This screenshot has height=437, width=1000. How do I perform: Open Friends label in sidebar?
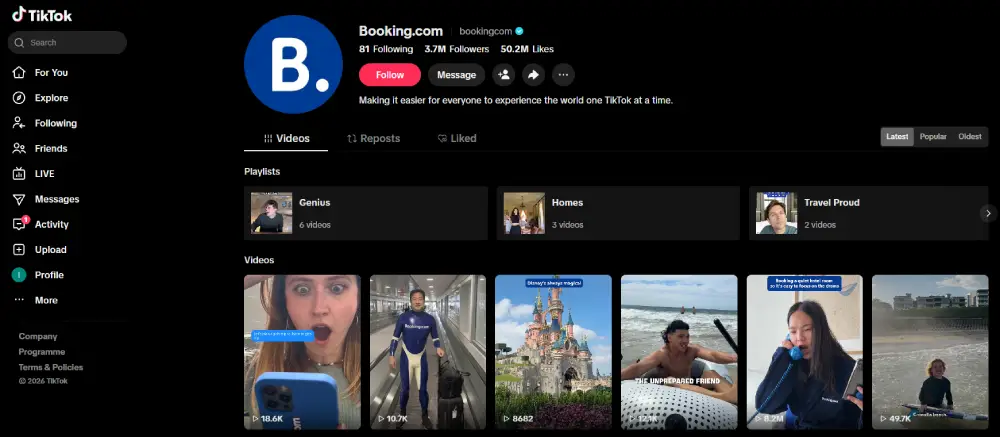(x=51, y=149)
